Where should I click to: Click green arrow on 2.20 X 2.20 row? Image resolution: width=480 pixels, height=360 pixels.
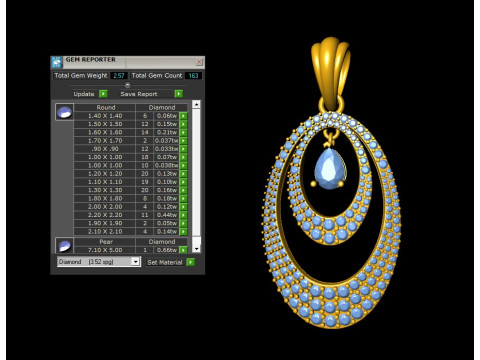pos(183,215)
